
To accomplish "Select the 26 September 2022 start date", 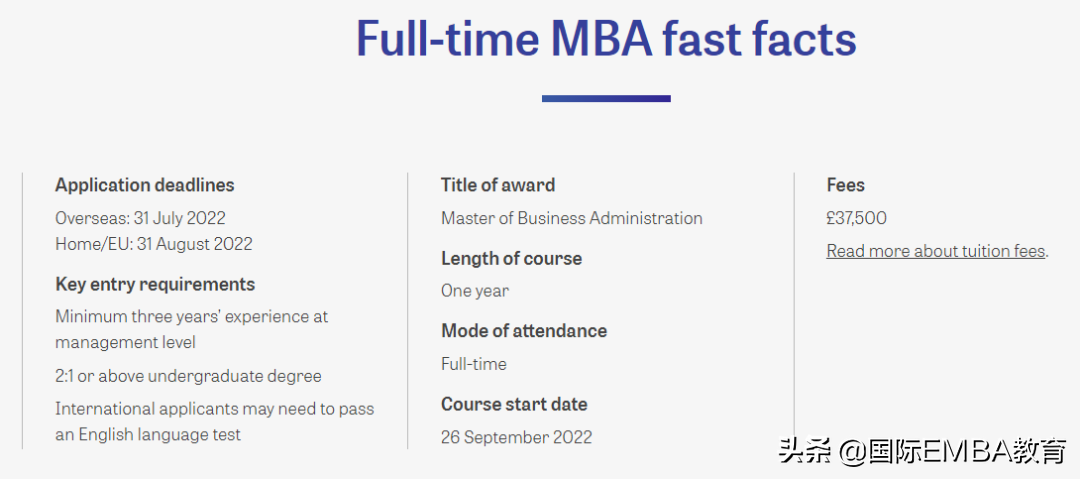I will click(x=516, y=437).
